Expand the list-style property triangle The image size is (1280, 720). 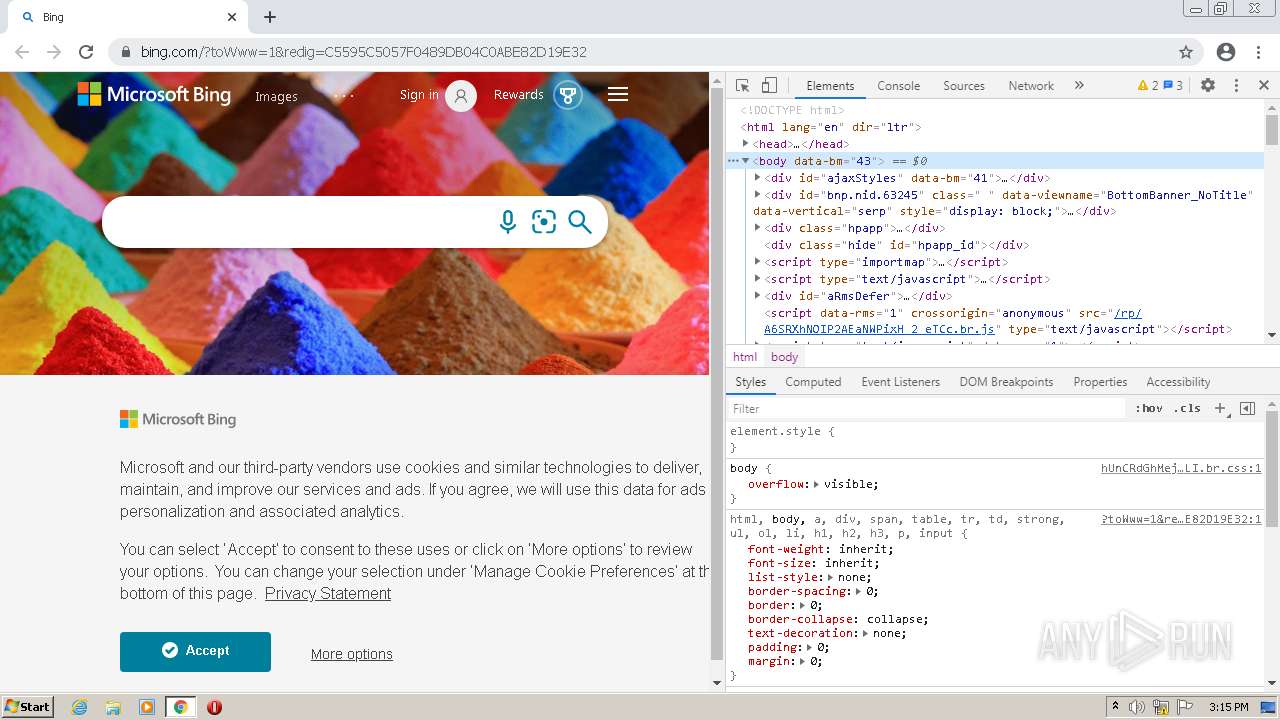tap(831, 577)
